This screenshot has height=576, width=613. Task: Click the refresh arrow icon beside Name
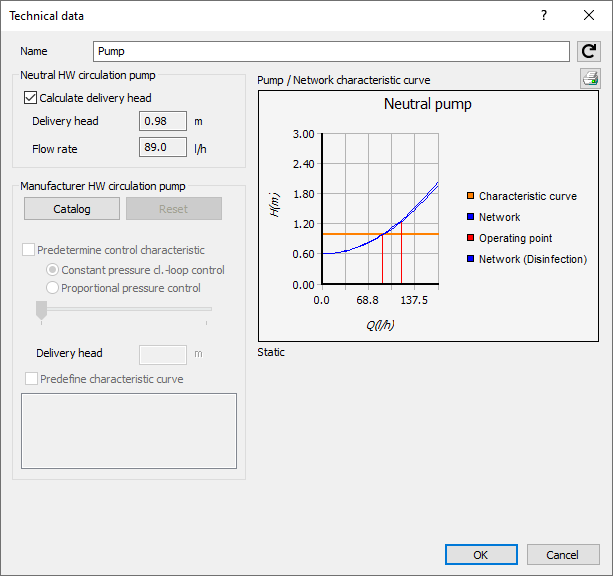point(589,51)
